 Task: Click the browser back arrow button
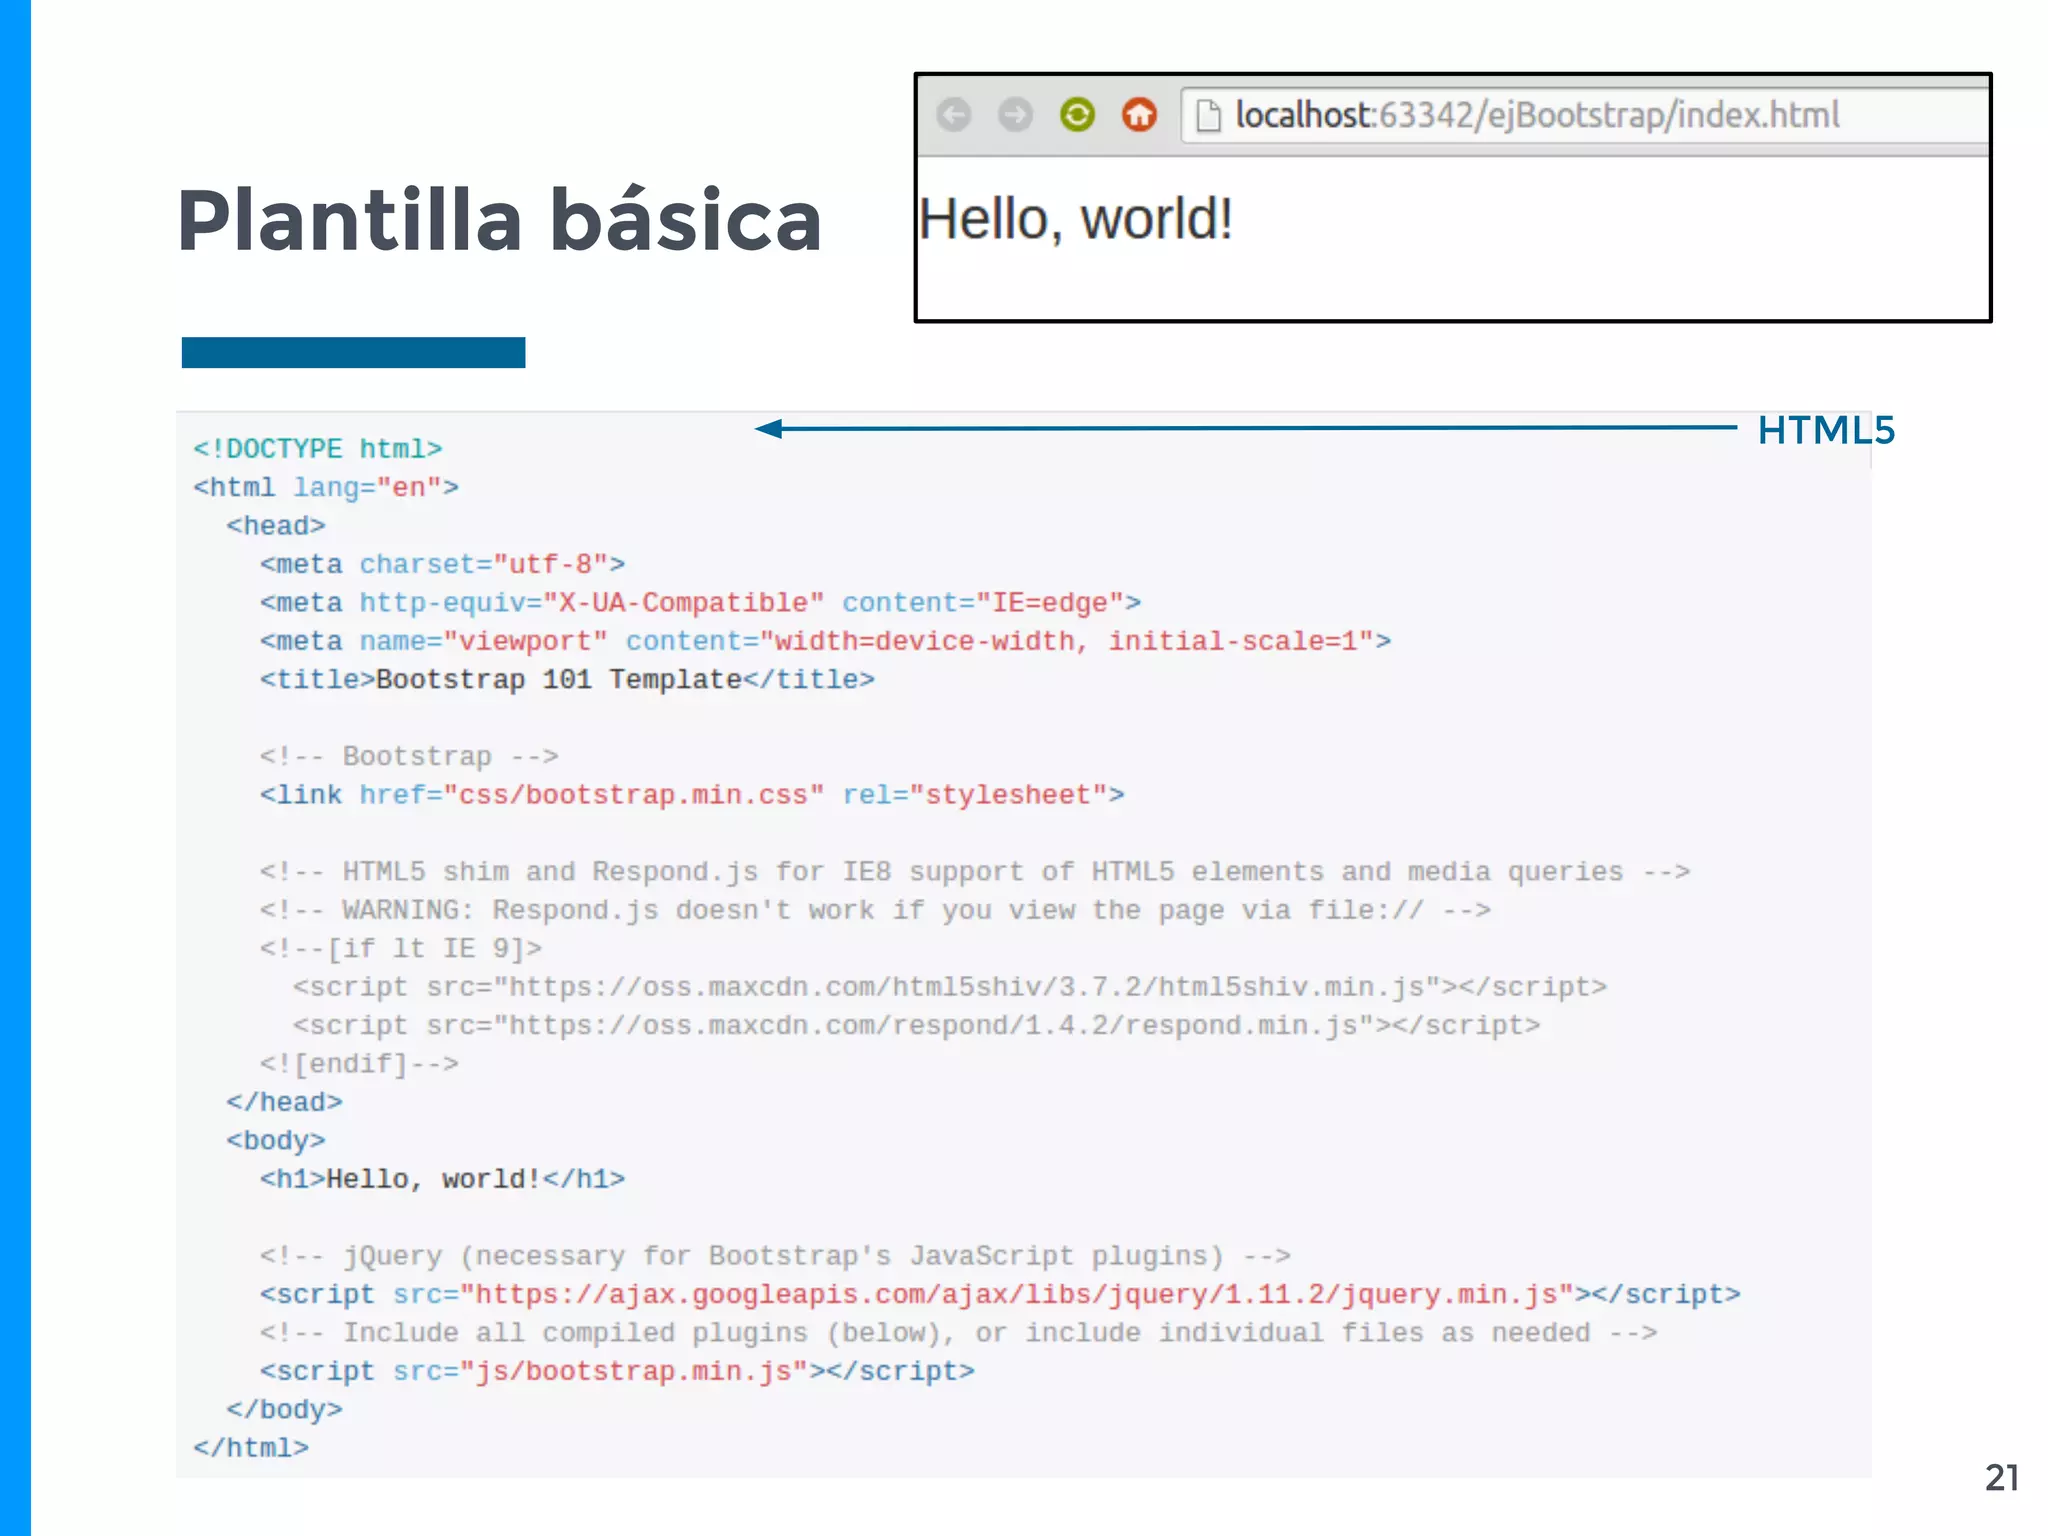[953, 115]
